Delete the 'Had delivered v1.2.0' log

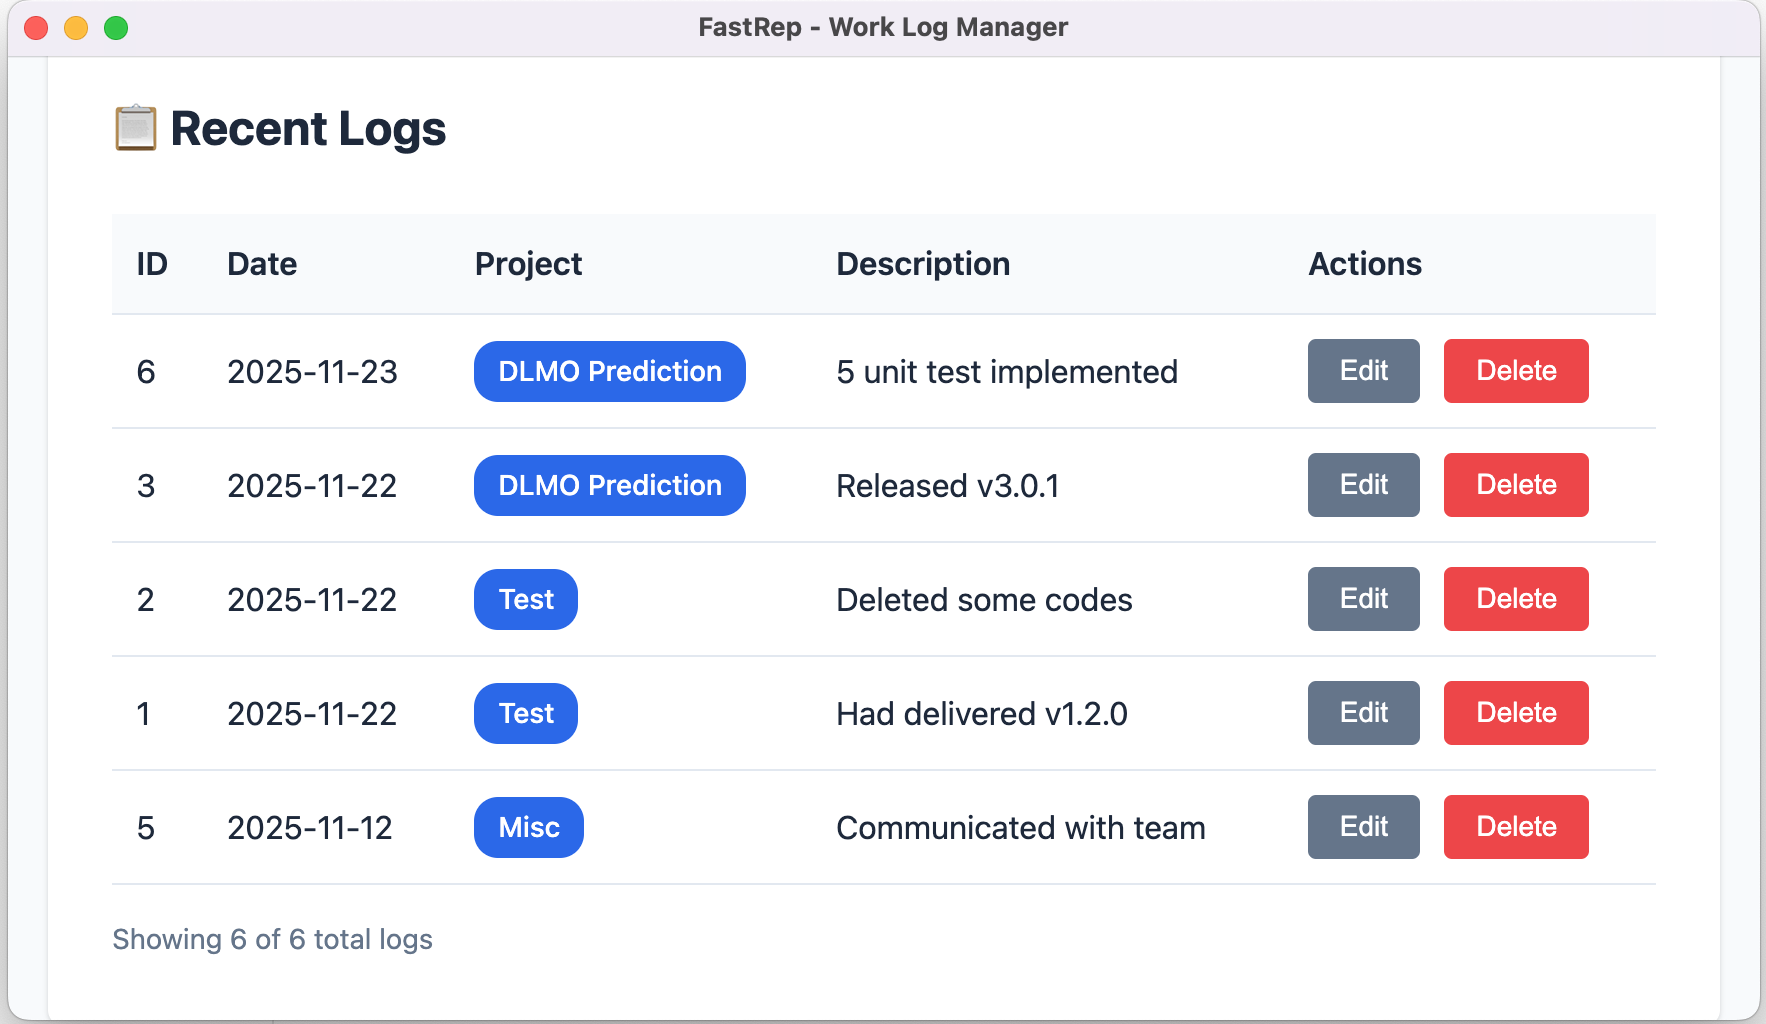click(1515, 713)
